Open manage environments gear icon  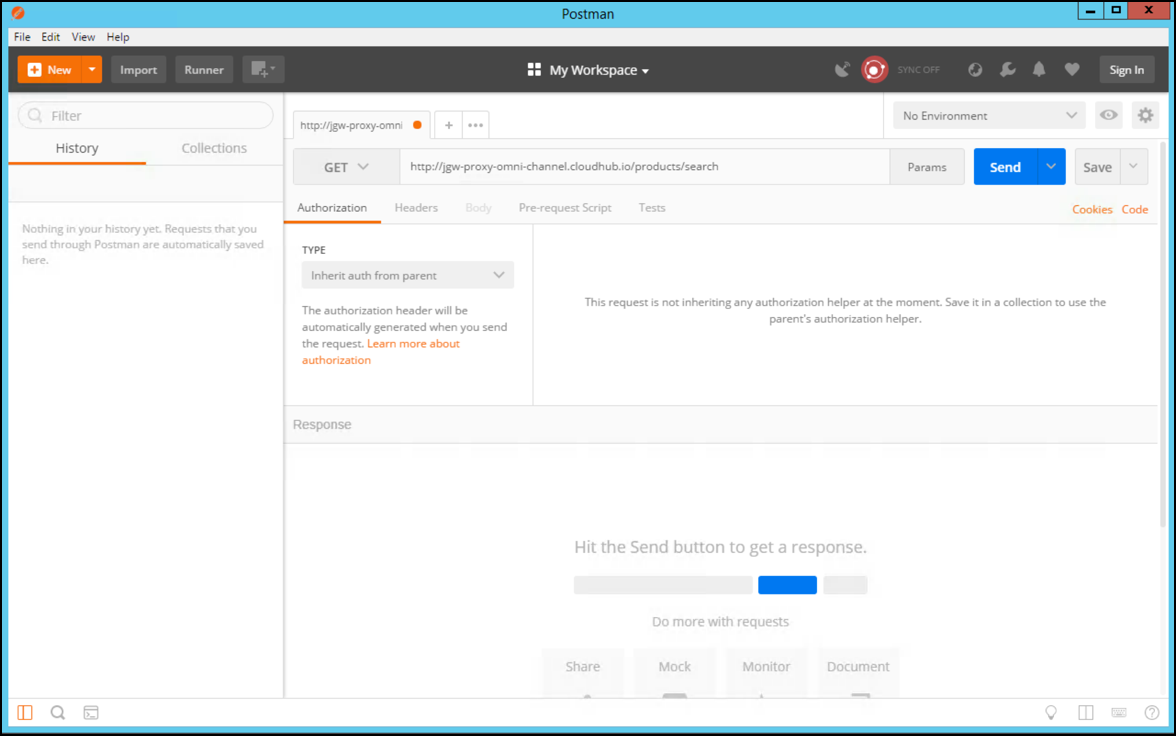click(1145, 116)
